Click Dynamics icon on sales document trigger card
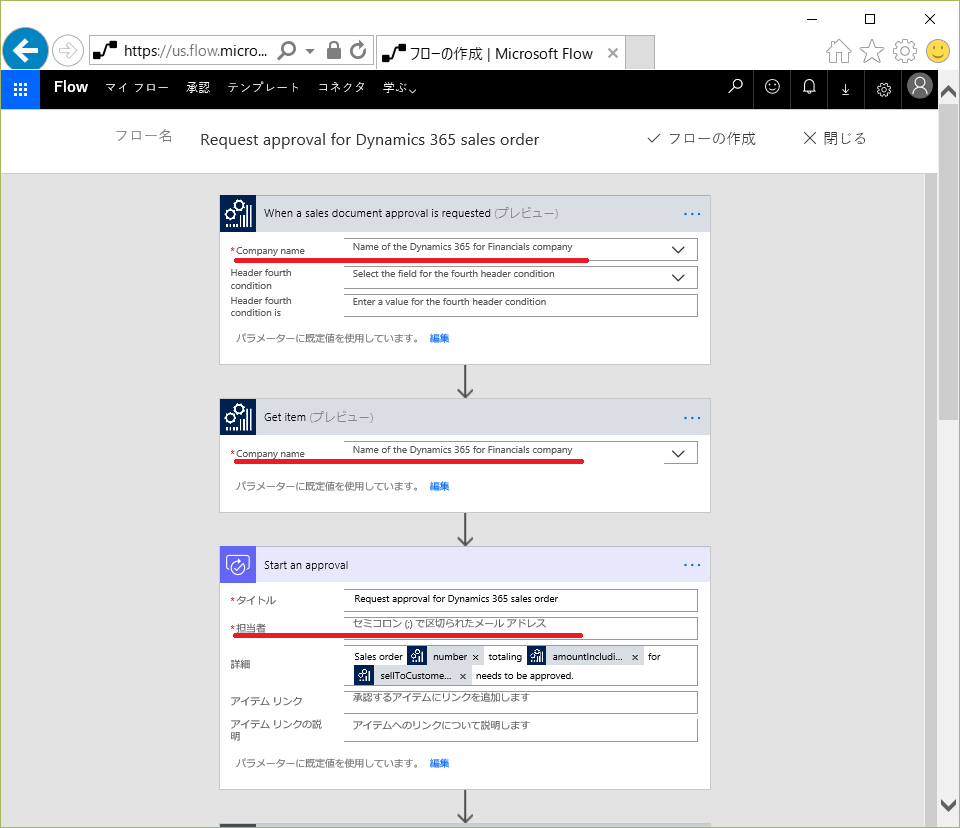 (238, 213)
